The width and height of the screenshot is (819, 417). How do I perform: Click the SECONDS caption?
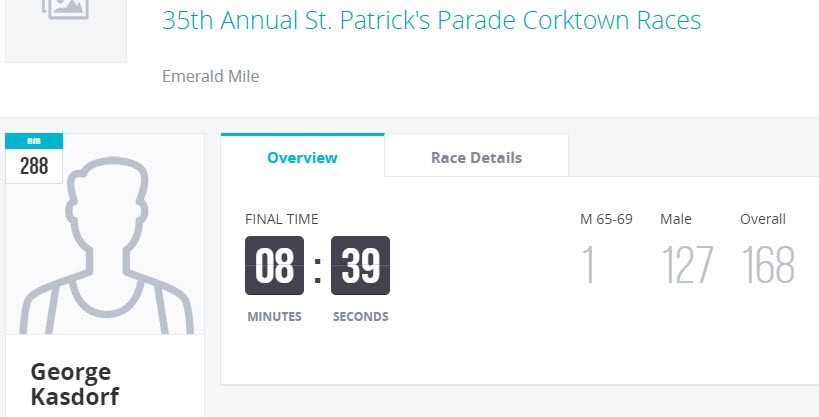coord(360,317)
